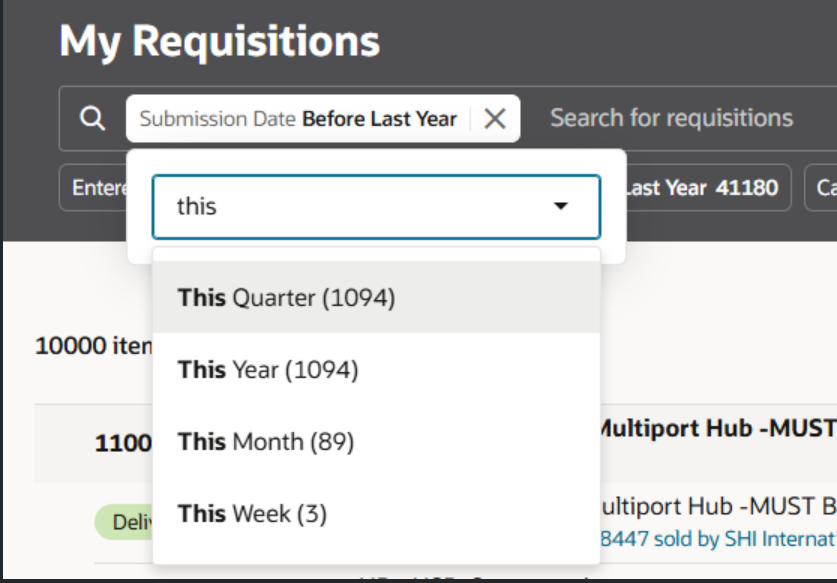This screenshot has width=837, height=583.
Task: Choose This Year (1094) from the list
Action: (376, 369)
